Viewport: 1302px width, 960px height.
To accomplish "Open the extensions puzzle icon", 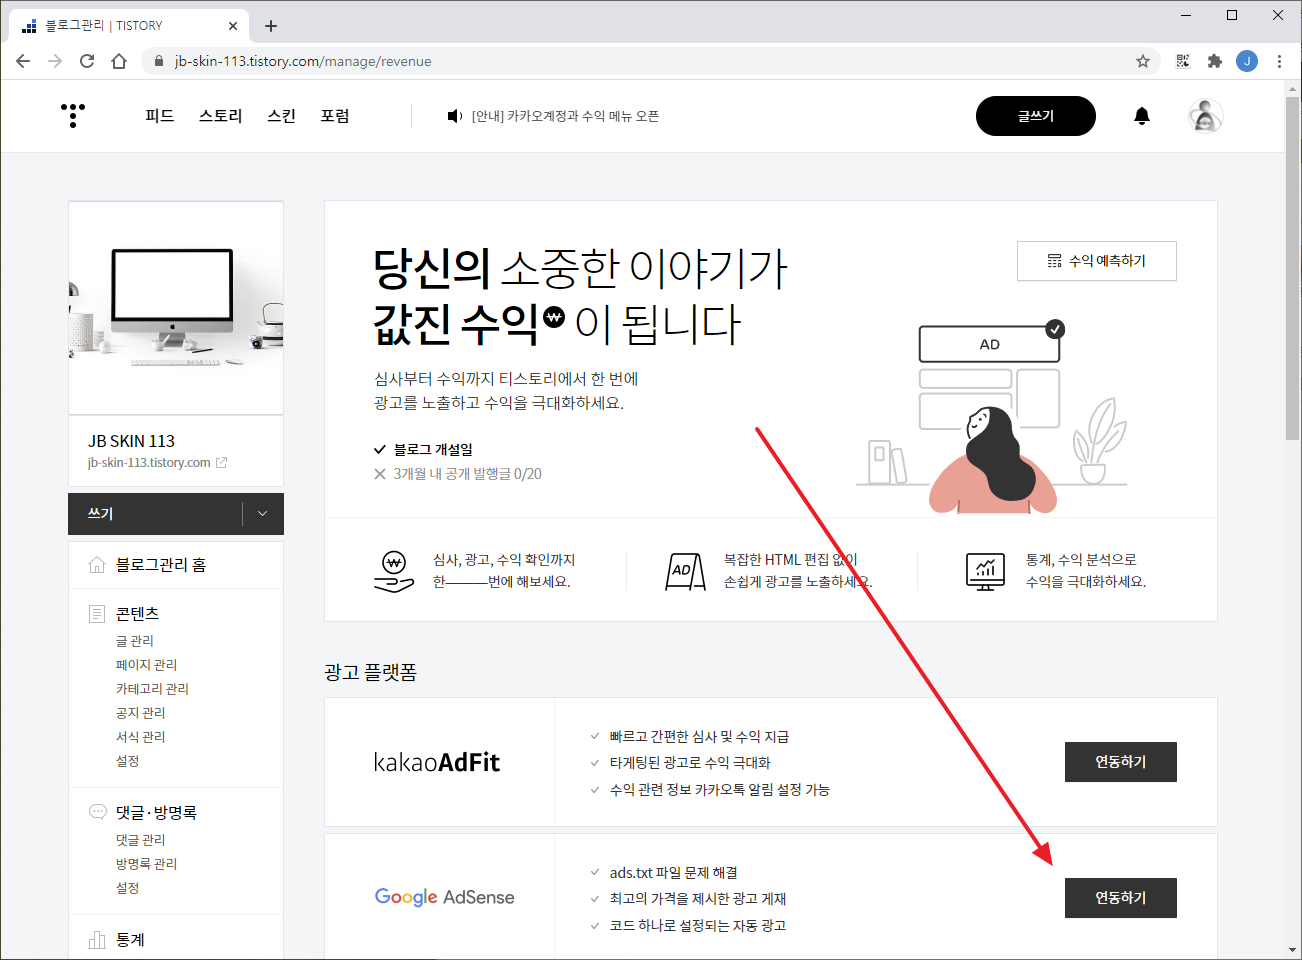I will pyautogui.click(x=1215, y=61).
